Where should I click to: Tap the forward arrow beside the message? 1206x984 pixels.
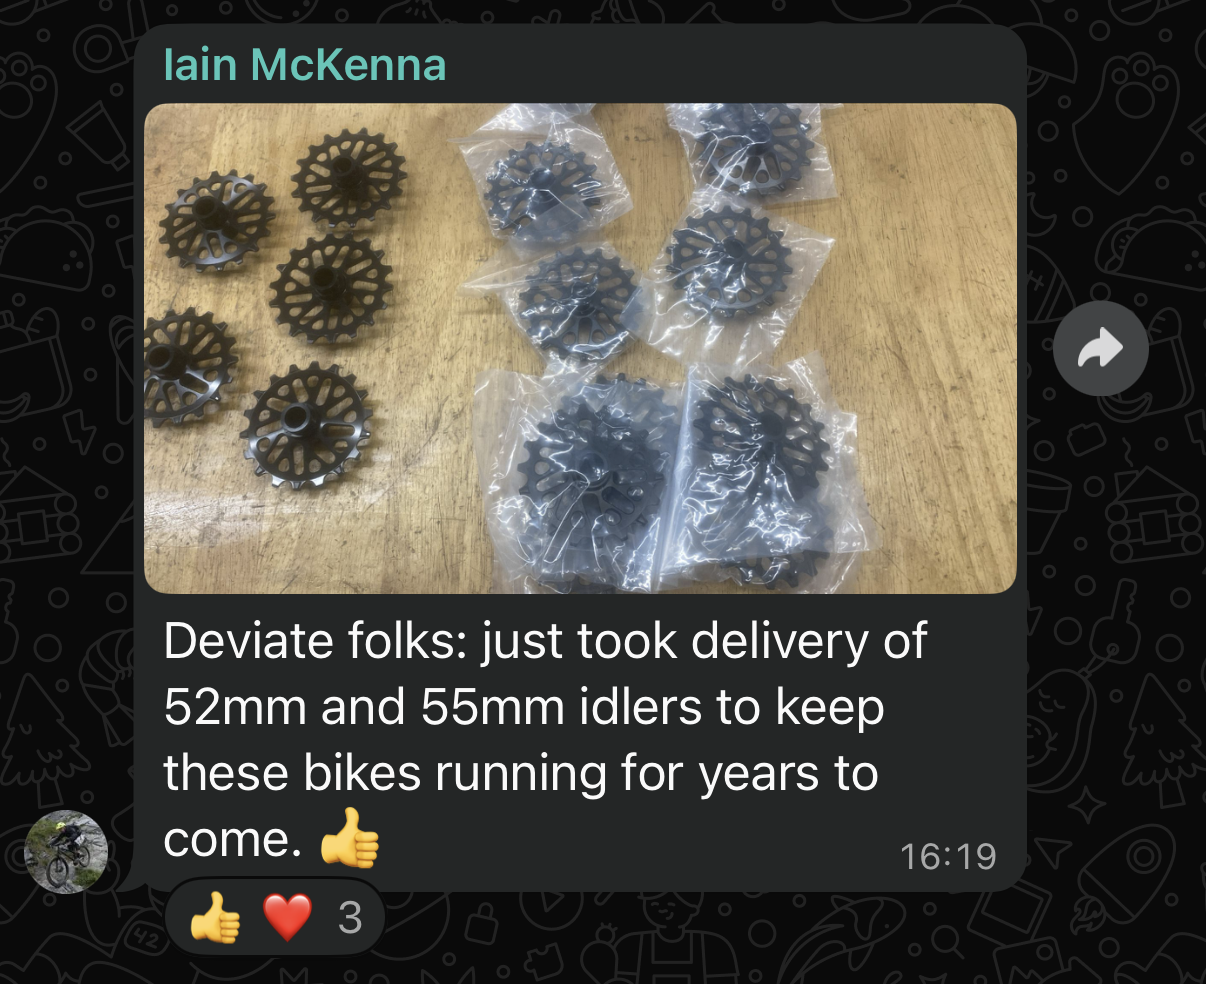coord(1100,349)
